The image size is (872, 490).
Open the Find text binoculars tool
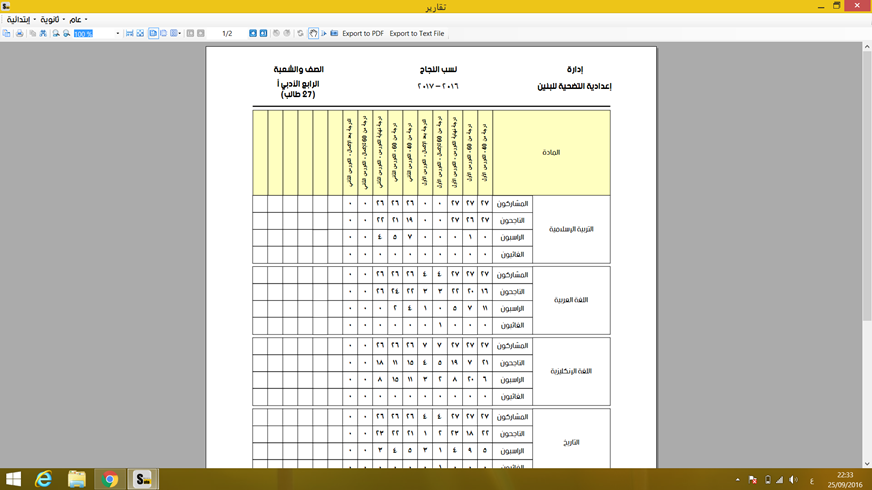(43, 34)
